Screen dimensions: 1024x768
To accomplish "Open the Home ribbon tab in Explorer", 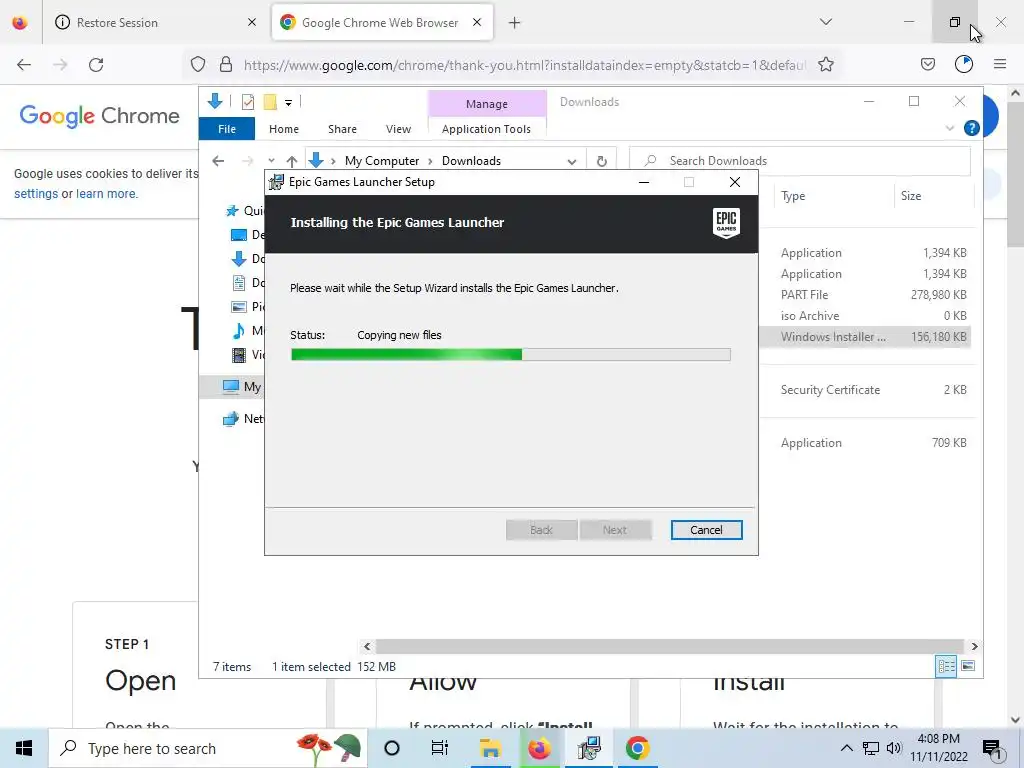I will click(283, 129).
